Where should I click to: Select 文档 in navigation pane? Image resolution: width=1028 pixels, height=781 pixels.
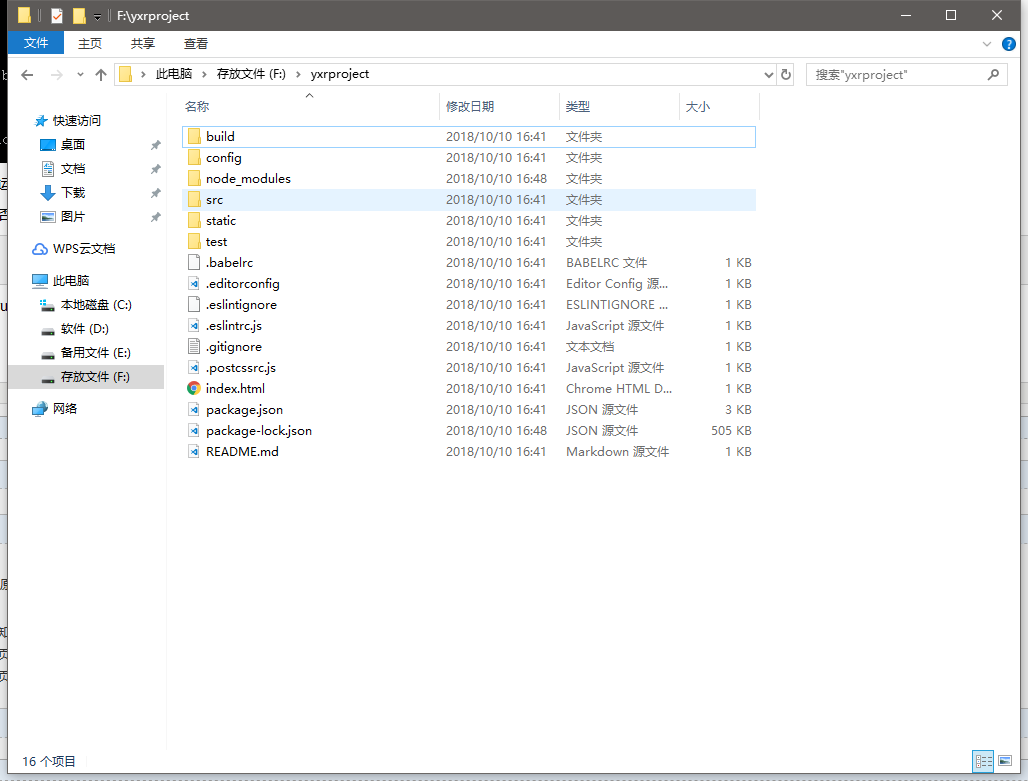(x=73, y=169)
